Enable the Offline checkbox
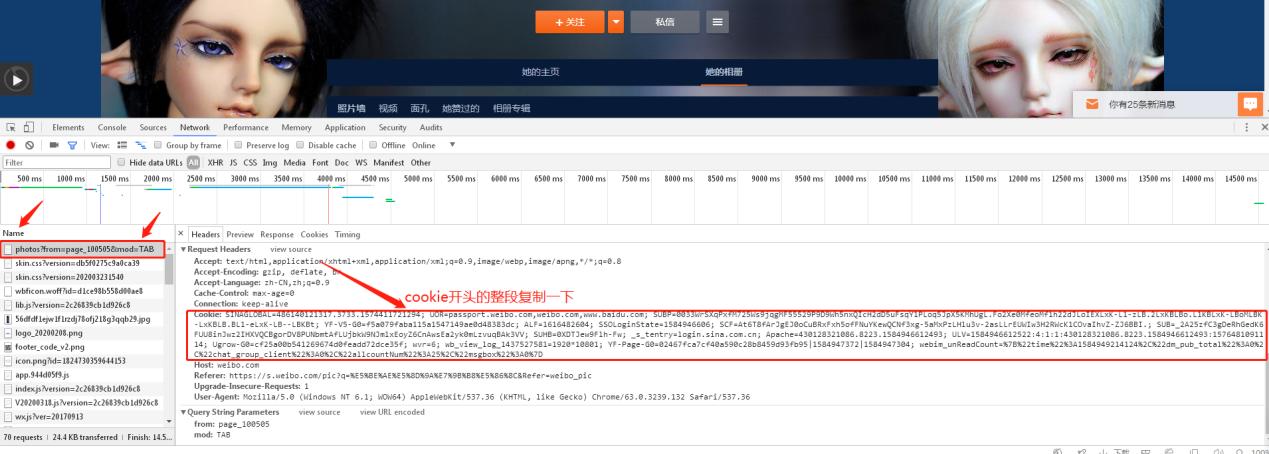The width and height of the screenshot is (1269, 454). 372,145
